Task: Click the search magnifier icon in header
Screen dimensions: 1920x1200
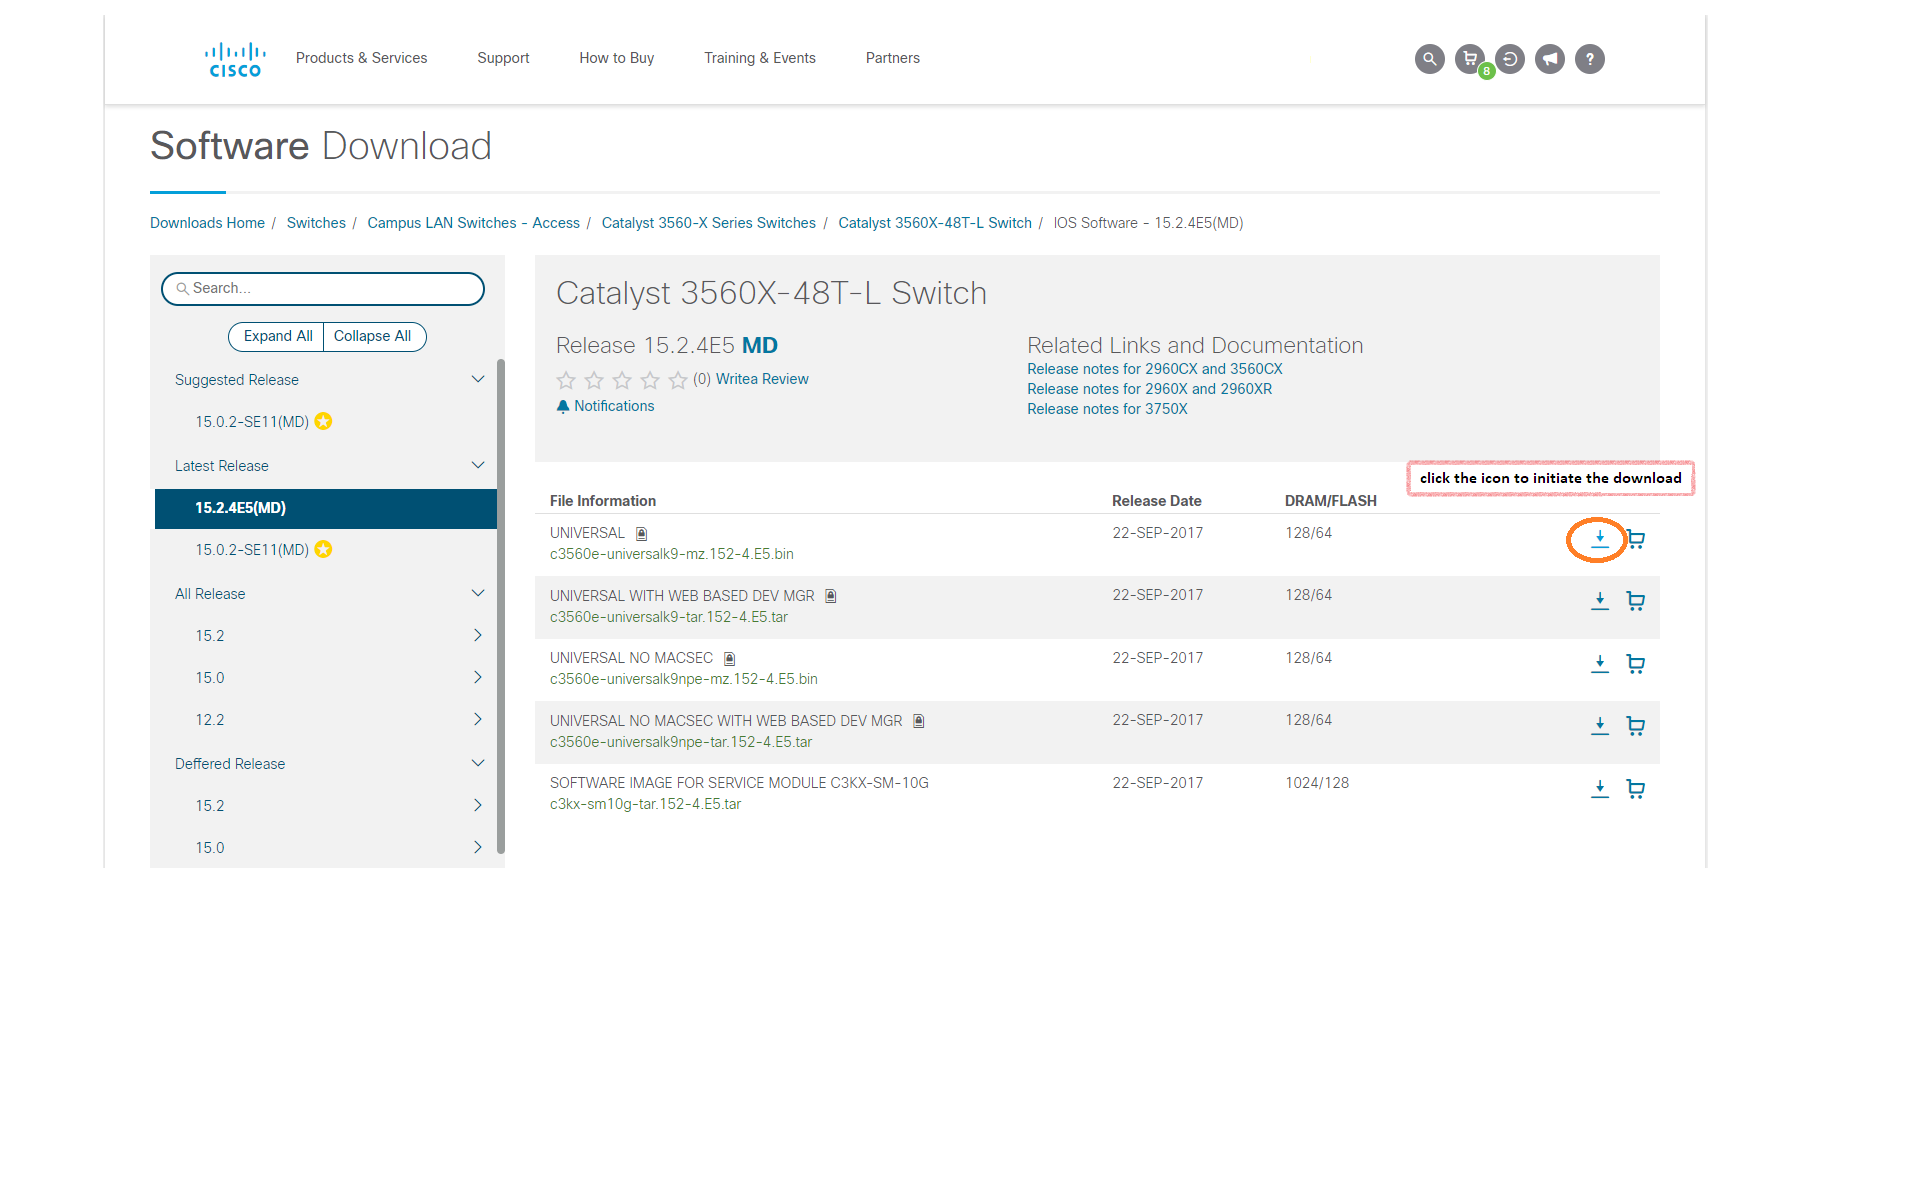Action: tap(1429, 59)
